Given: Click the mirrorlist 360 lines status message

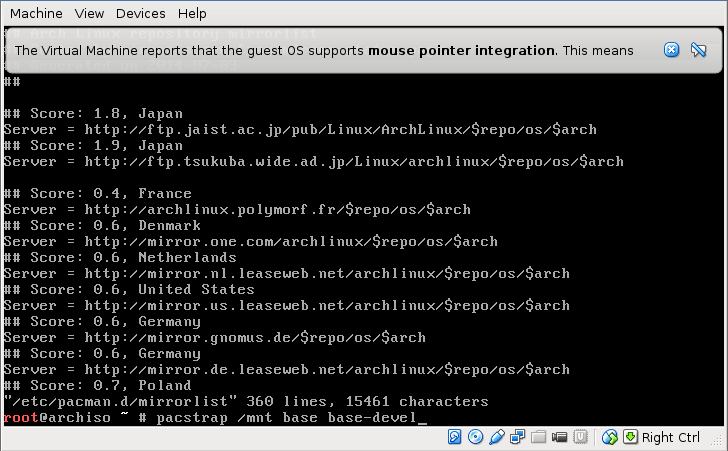Looking at the screenshot, I should [246, 402].
